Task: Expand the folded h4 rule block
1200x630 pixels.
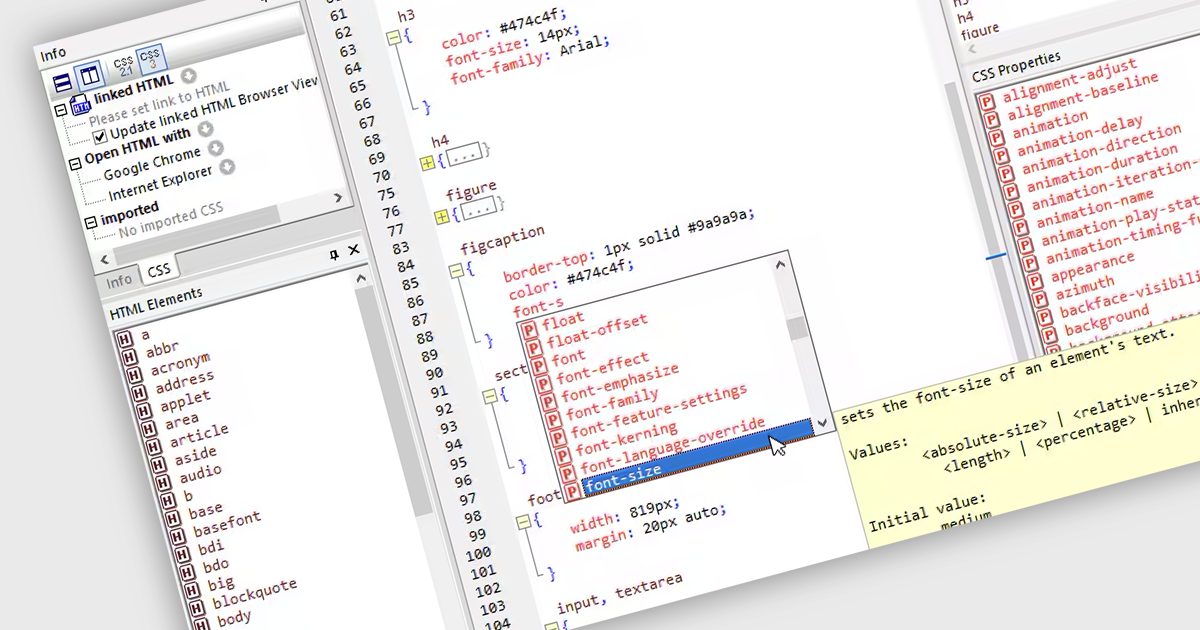Action: [x=427, y=161]
